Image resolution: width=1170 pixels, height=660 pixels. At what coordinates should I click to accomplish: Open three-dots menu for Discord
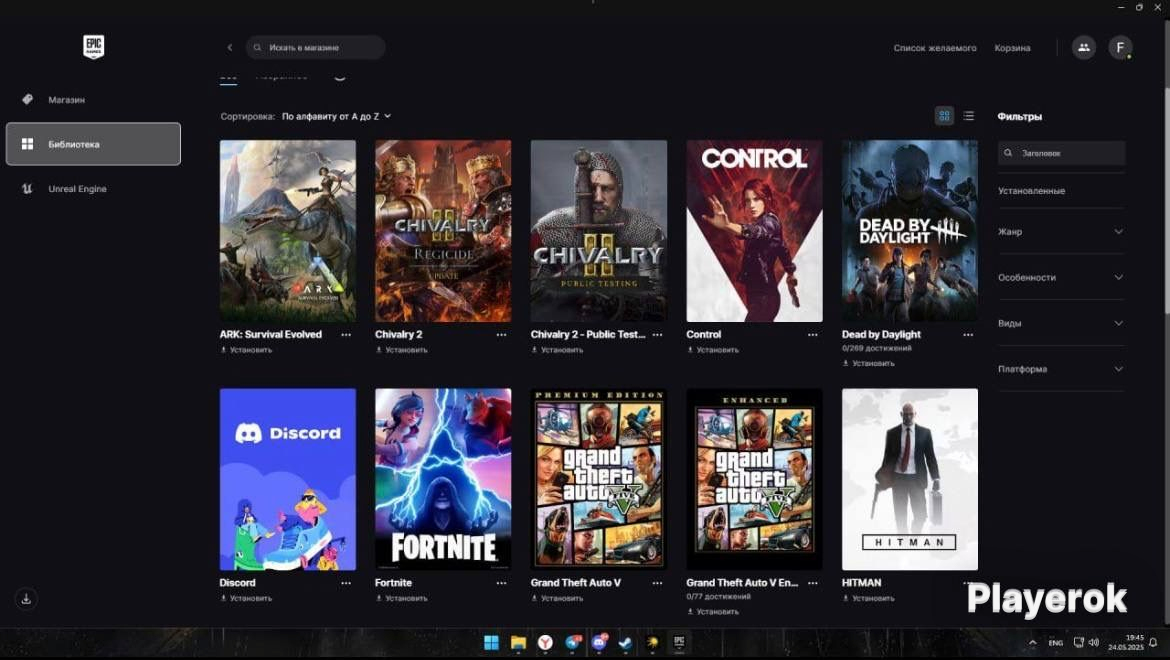[345, 583]
